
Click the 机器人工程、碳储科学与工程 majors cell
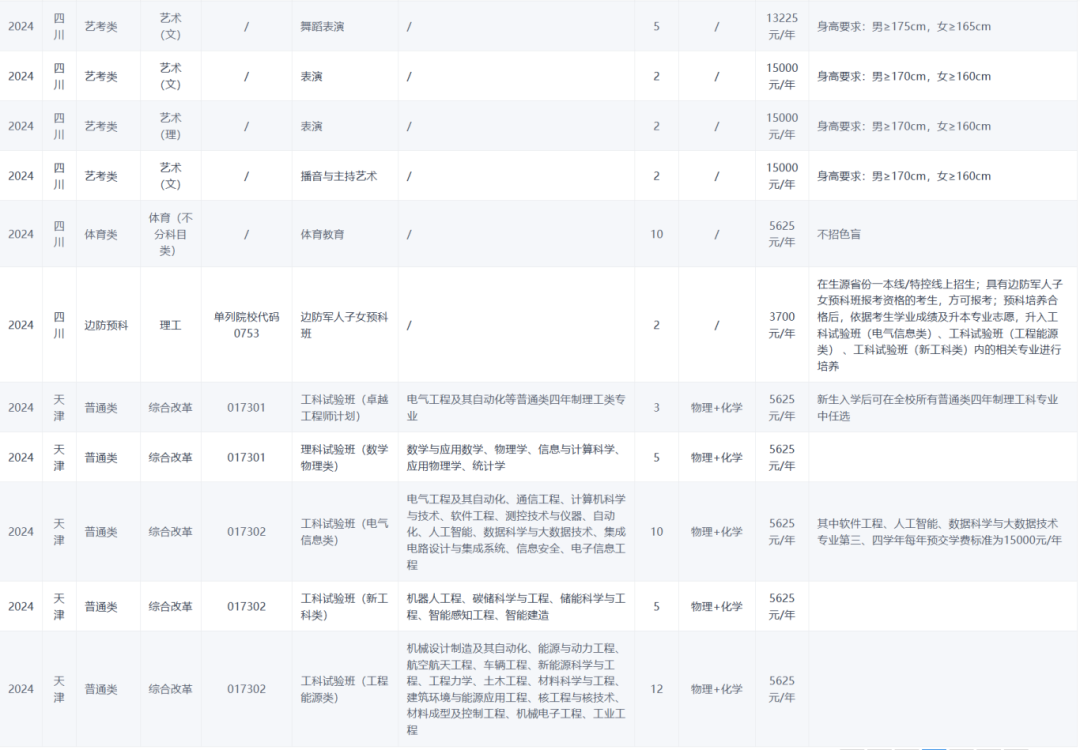click(516, 607)
